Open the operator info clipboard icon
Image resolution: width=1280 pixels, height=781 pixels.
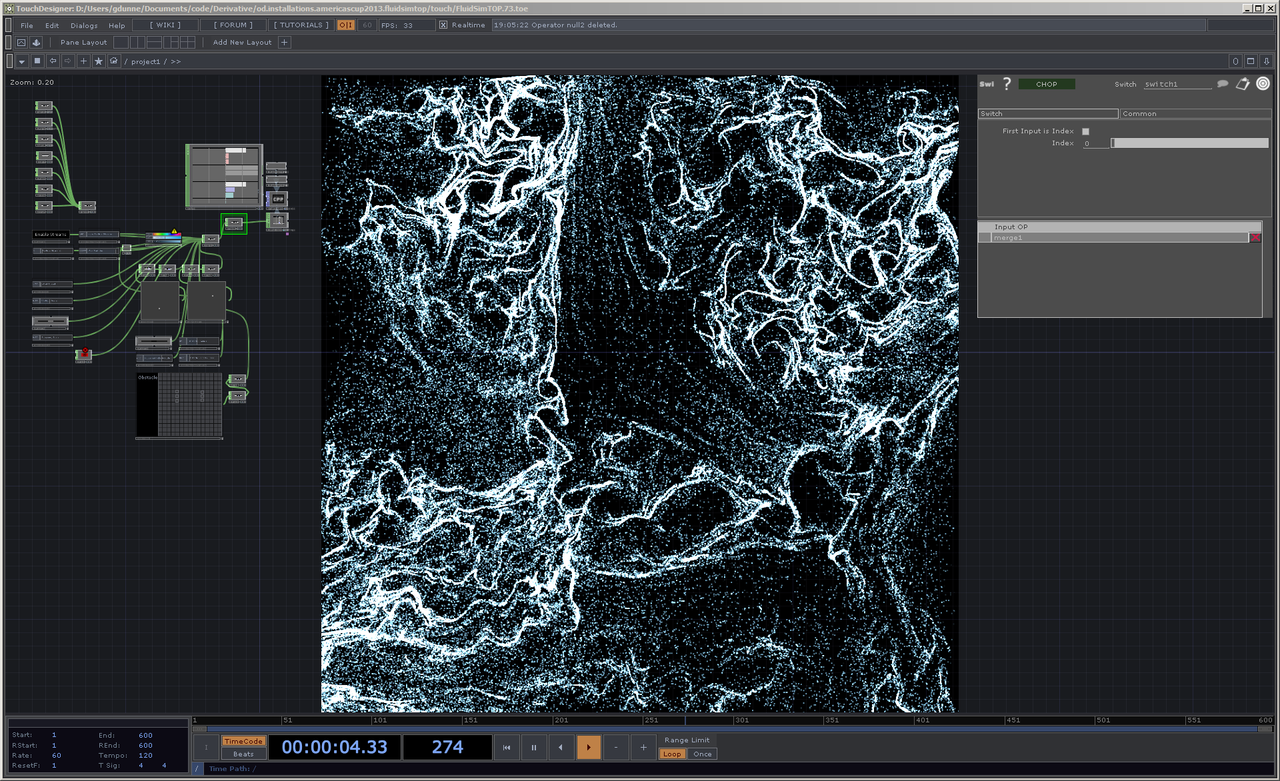click(x=1243, y=84)
